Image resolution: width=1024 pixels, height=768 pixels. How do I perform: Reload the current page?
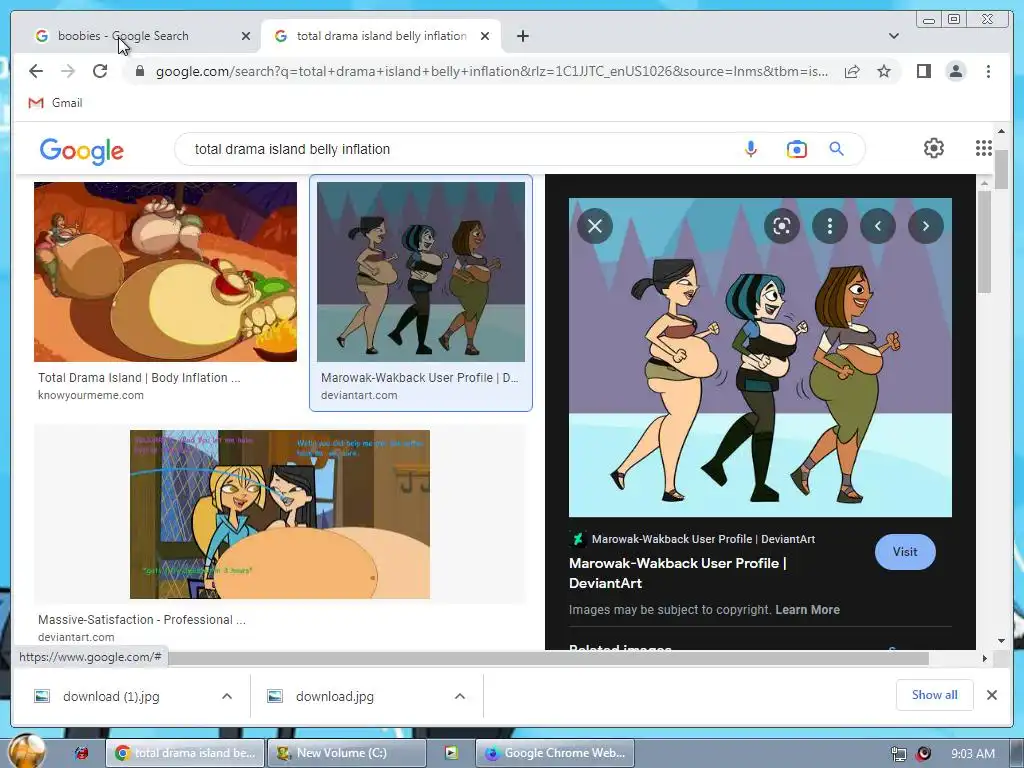tap(100, 71)
